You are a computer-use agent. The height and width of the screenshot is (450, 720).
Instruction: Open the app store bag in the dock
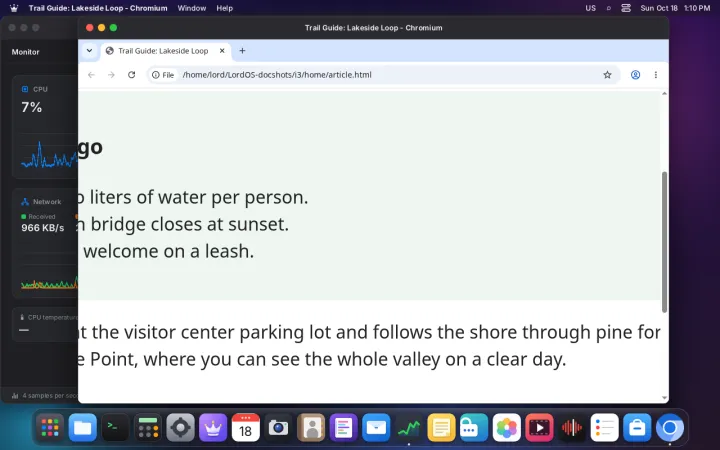click(637, 428)
